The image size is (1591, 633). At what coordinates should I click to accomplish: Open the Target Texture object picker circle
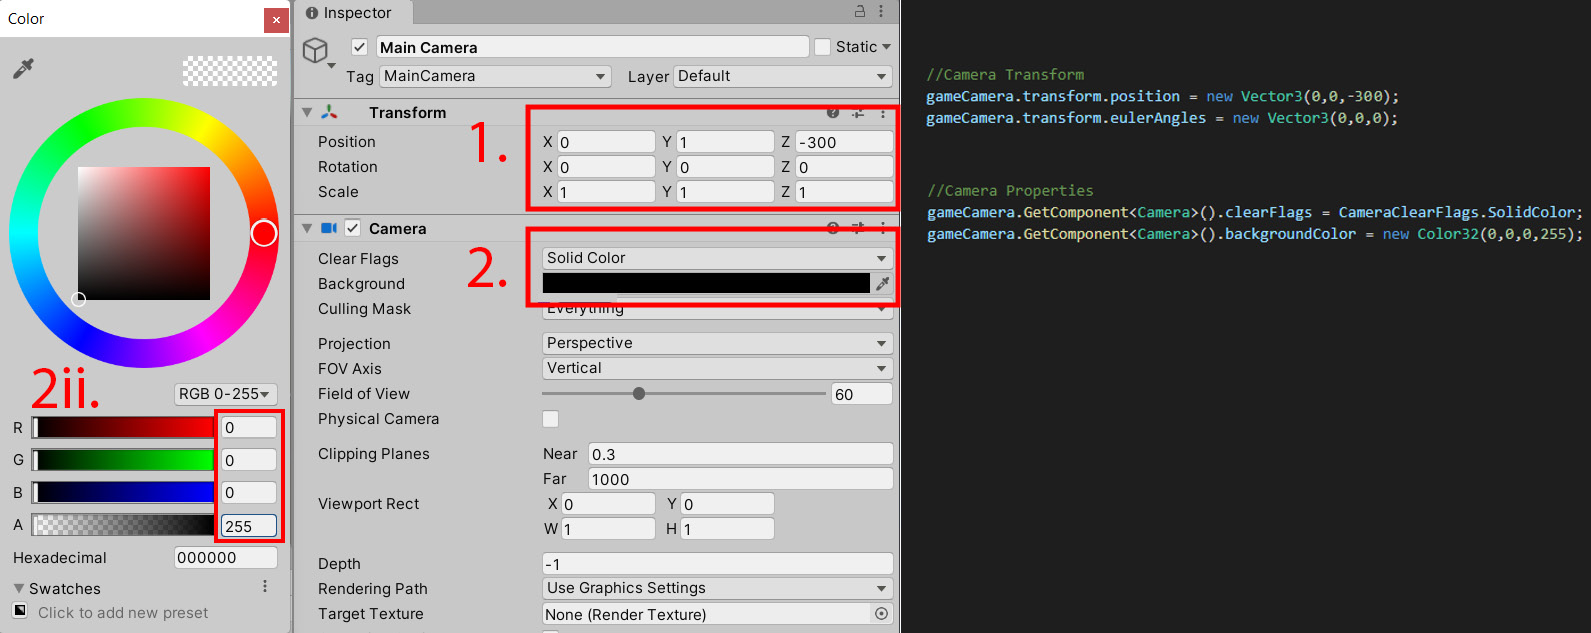click(x=881, y=614)
